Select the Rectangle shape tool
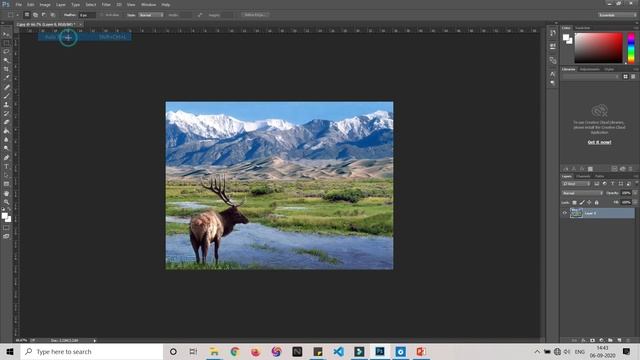The width and height of the screenshot is (640, 360). click(x=6, y=184)
